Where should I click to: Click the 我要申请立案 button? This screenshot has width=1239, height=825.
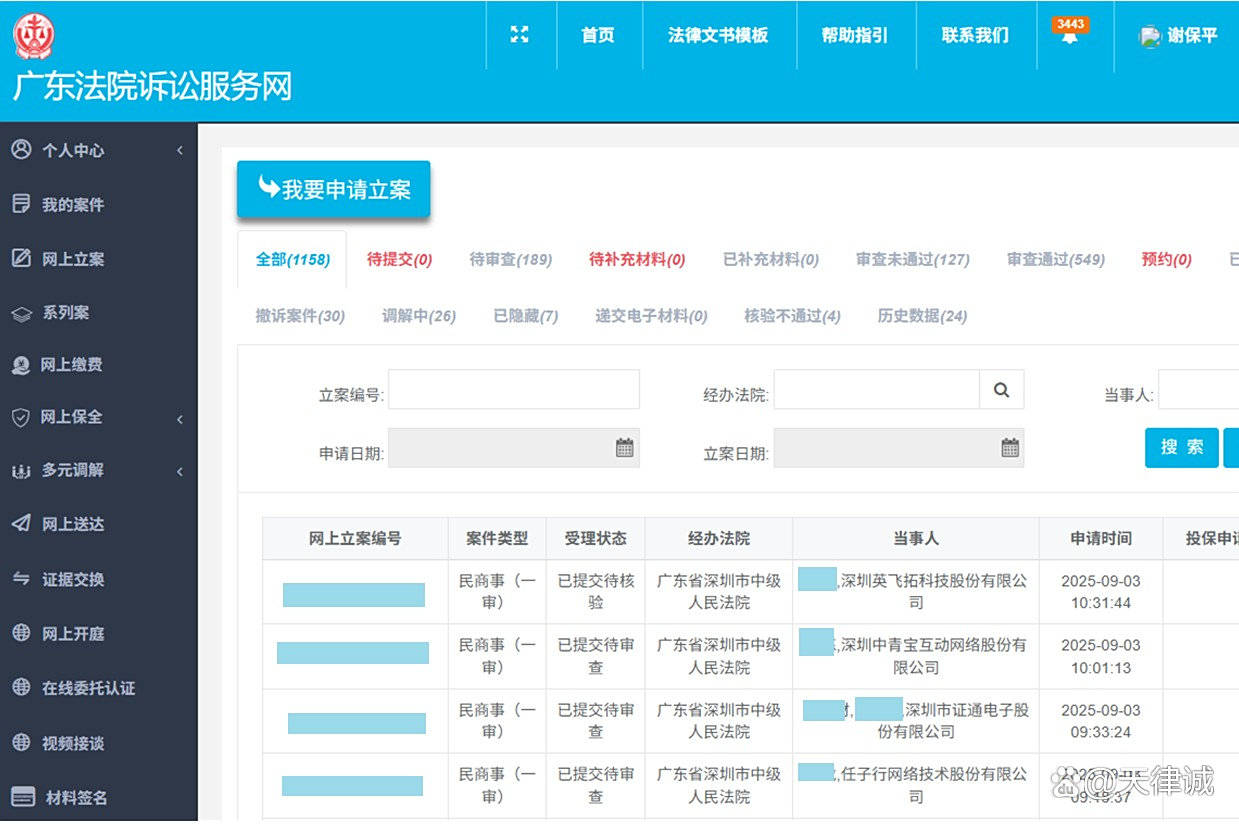click(x=333, y=189)
